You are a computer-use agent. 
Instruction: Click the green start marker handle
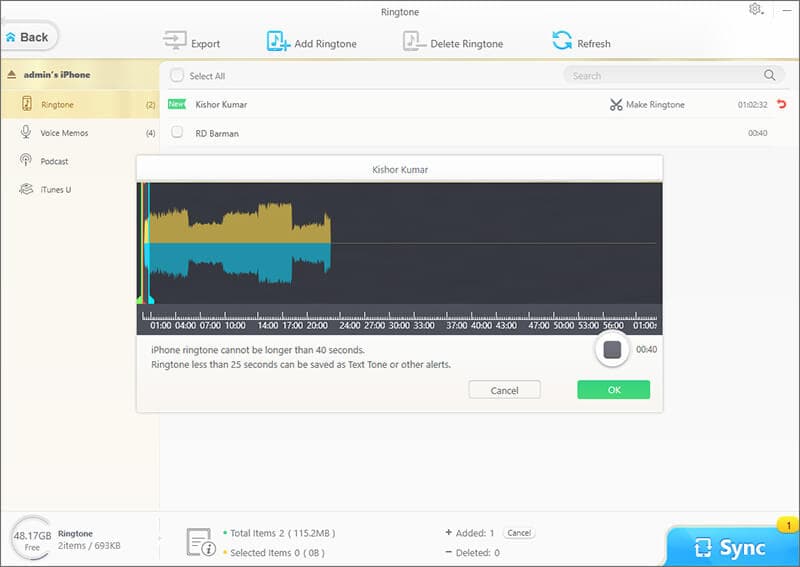(x=140, y=299)
